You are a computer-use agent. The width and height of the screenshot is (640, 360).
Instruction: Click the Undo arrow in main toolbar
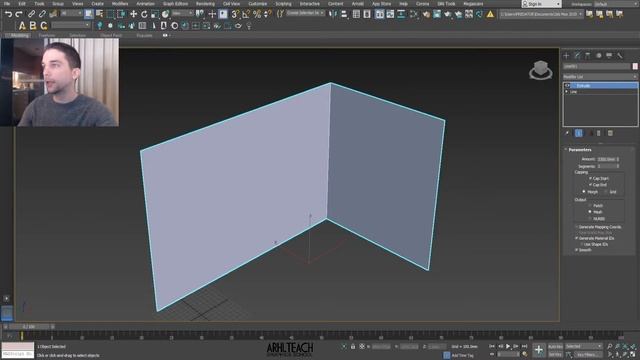(9, 14)
